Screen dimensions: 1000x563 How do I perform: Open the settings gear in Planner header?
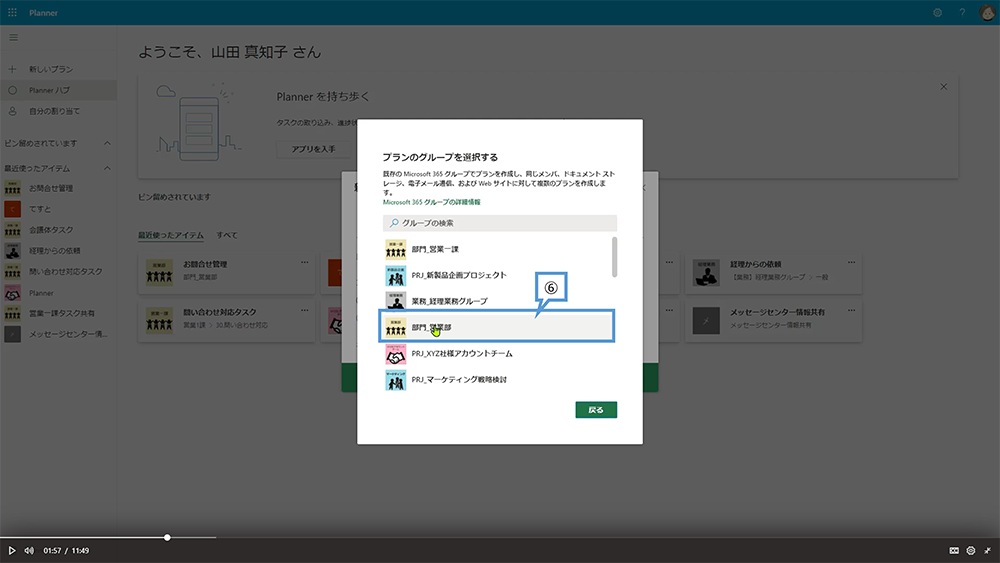pos(938,12)
